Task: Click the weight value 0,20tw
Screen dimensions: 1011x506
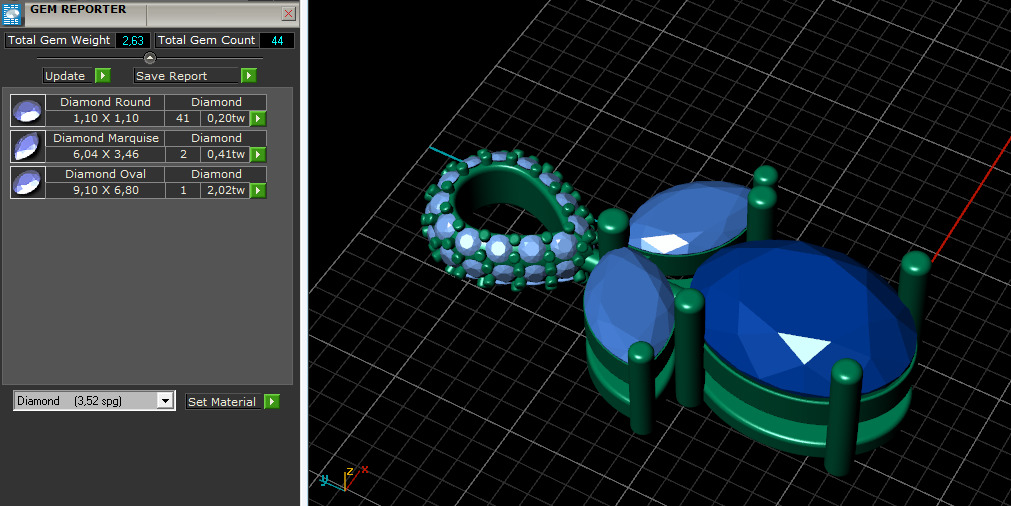Action: click(226, 118)
